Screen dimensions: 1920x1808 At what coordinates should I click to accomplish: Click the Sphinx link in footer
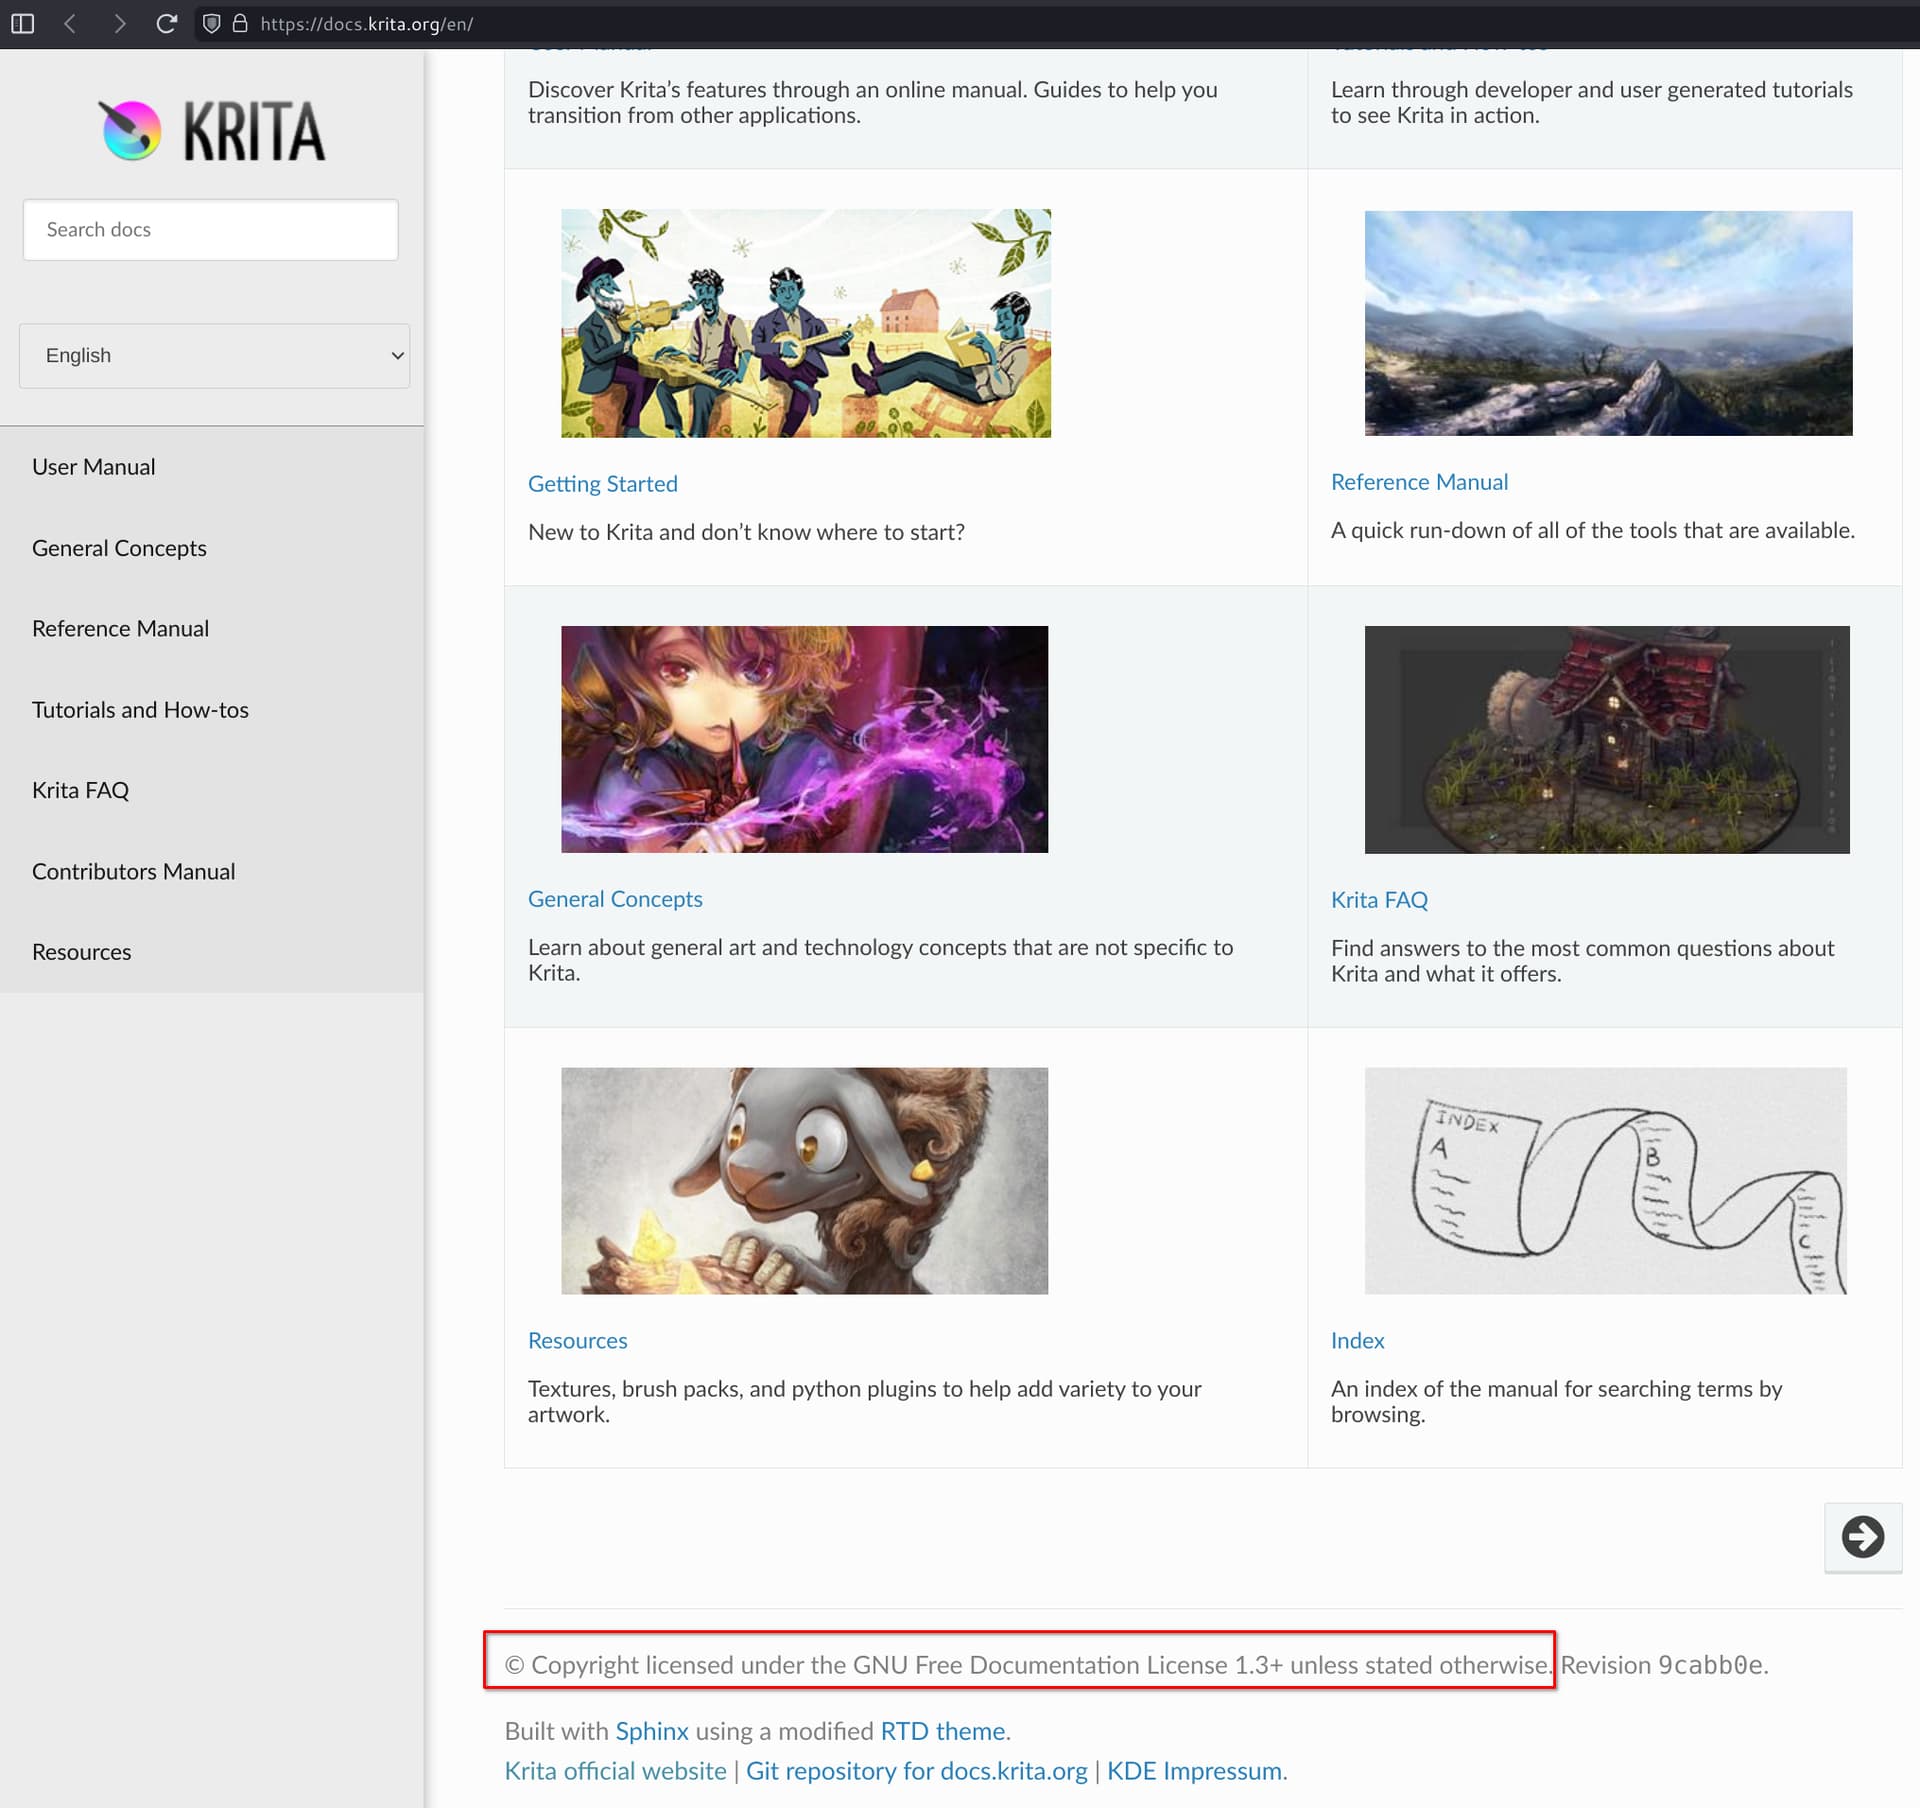(x=651, y=1731)
